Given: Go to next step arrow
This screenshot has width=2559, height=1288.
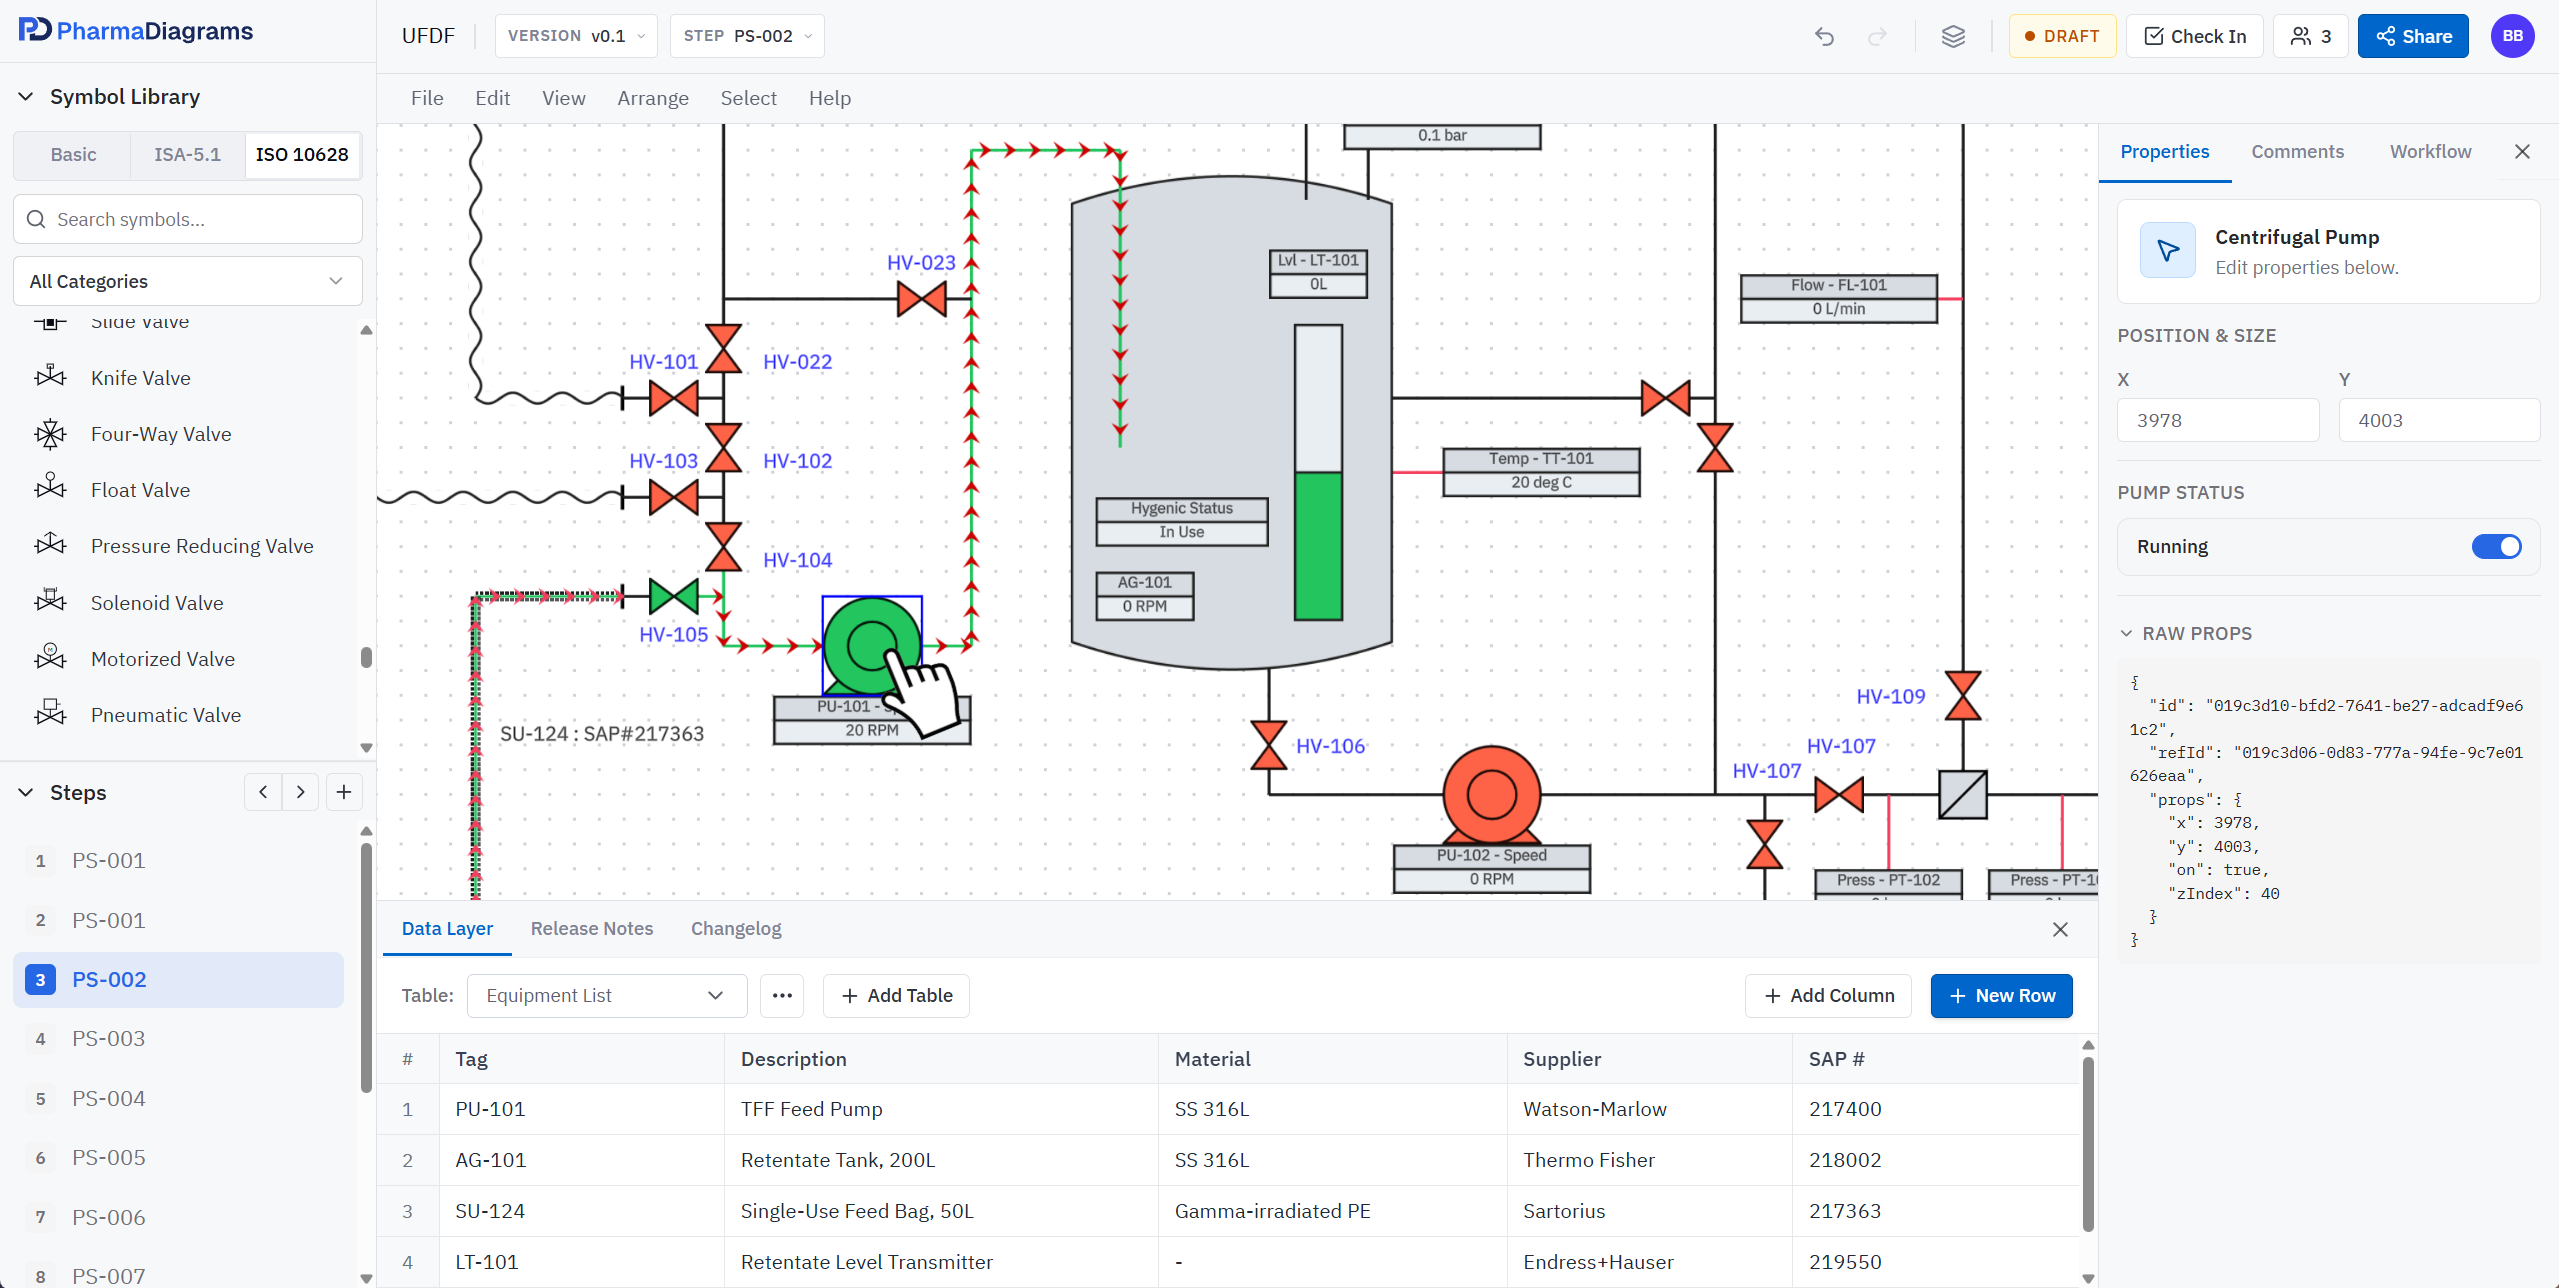Looking at the screenshot, I should [300, 792].
